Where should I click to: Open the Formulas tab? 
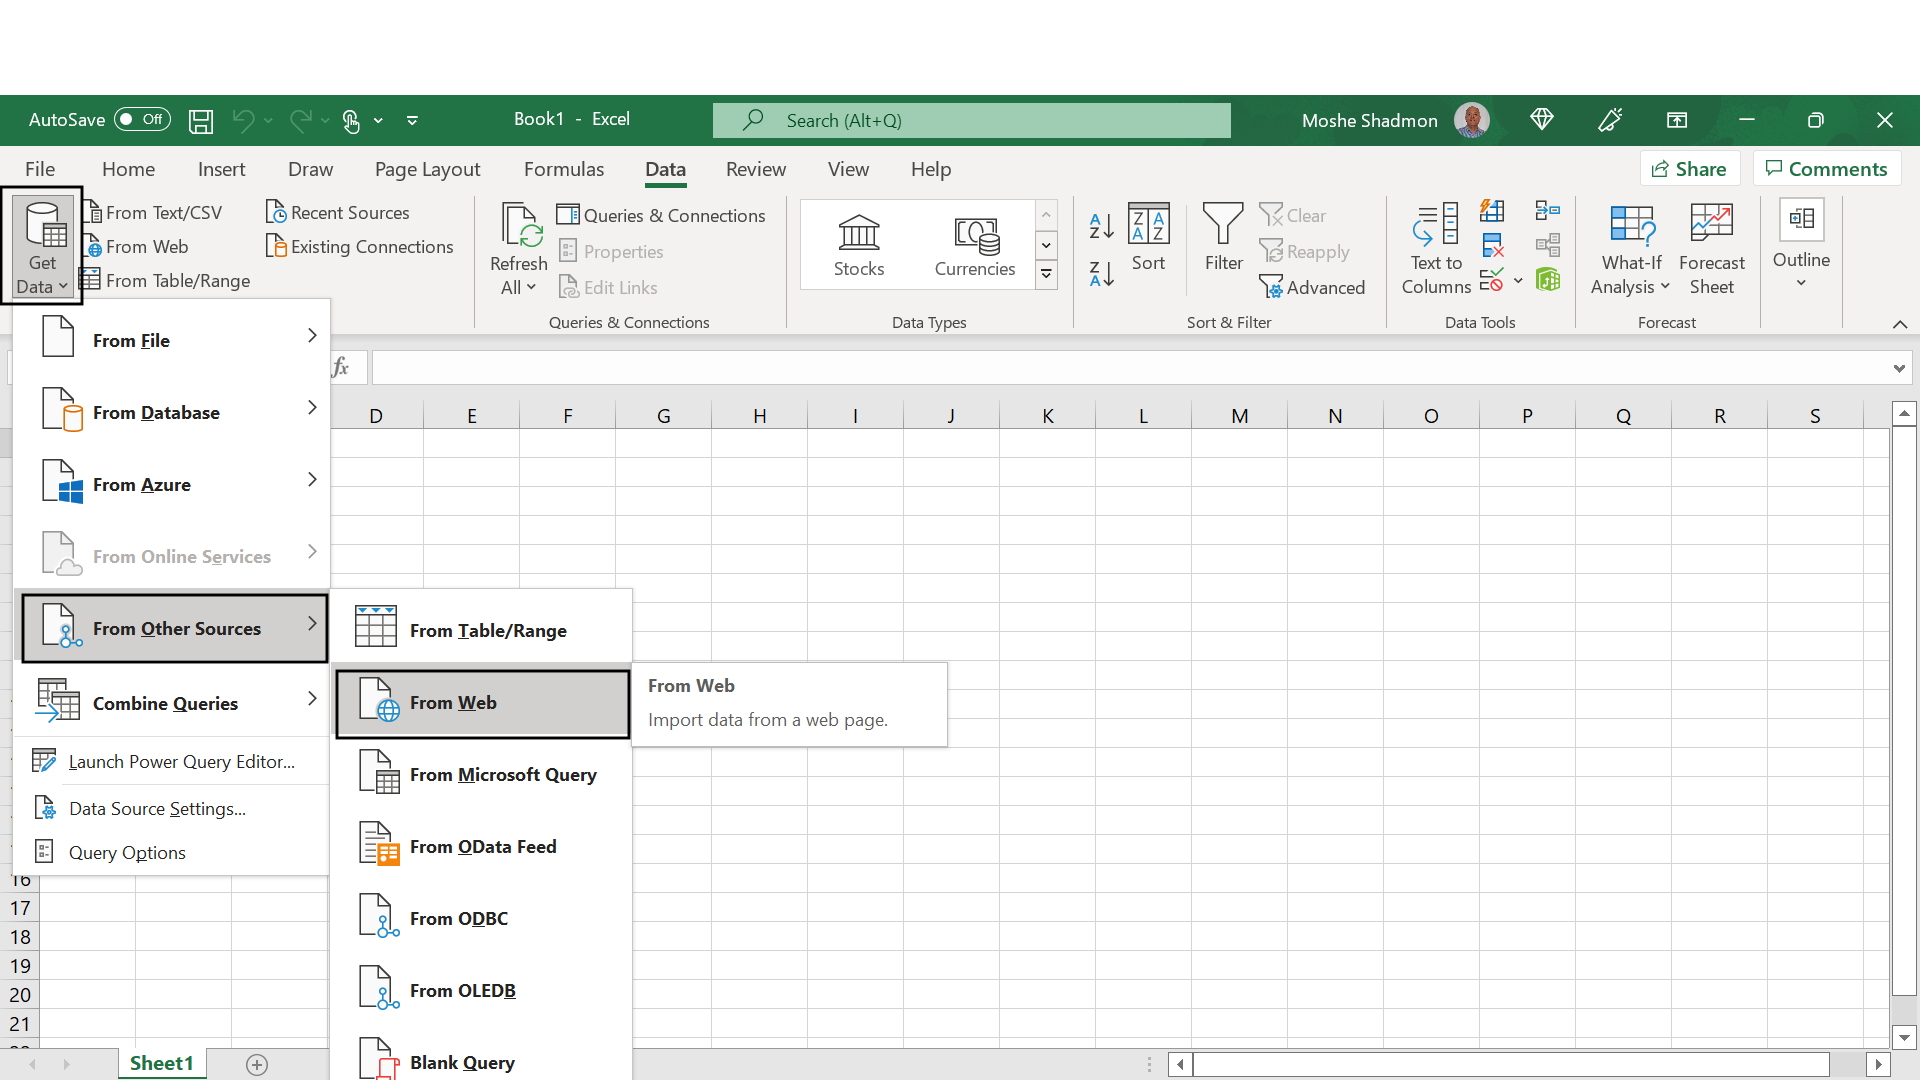563,169
